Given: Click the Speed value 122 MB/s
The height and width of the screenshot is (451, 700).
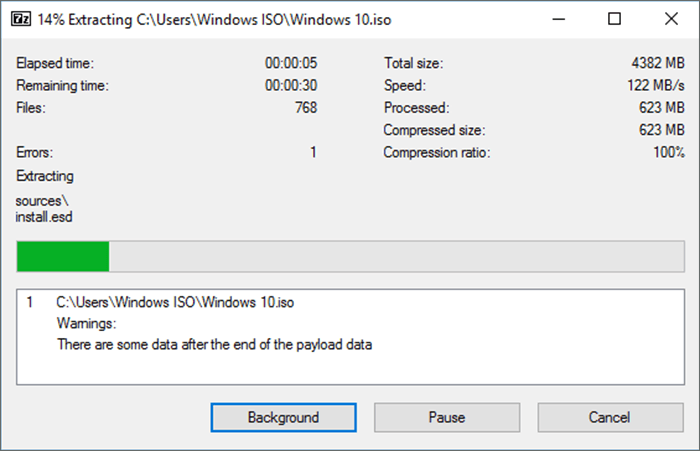Looking at the screenshot, I should (659, 86).
